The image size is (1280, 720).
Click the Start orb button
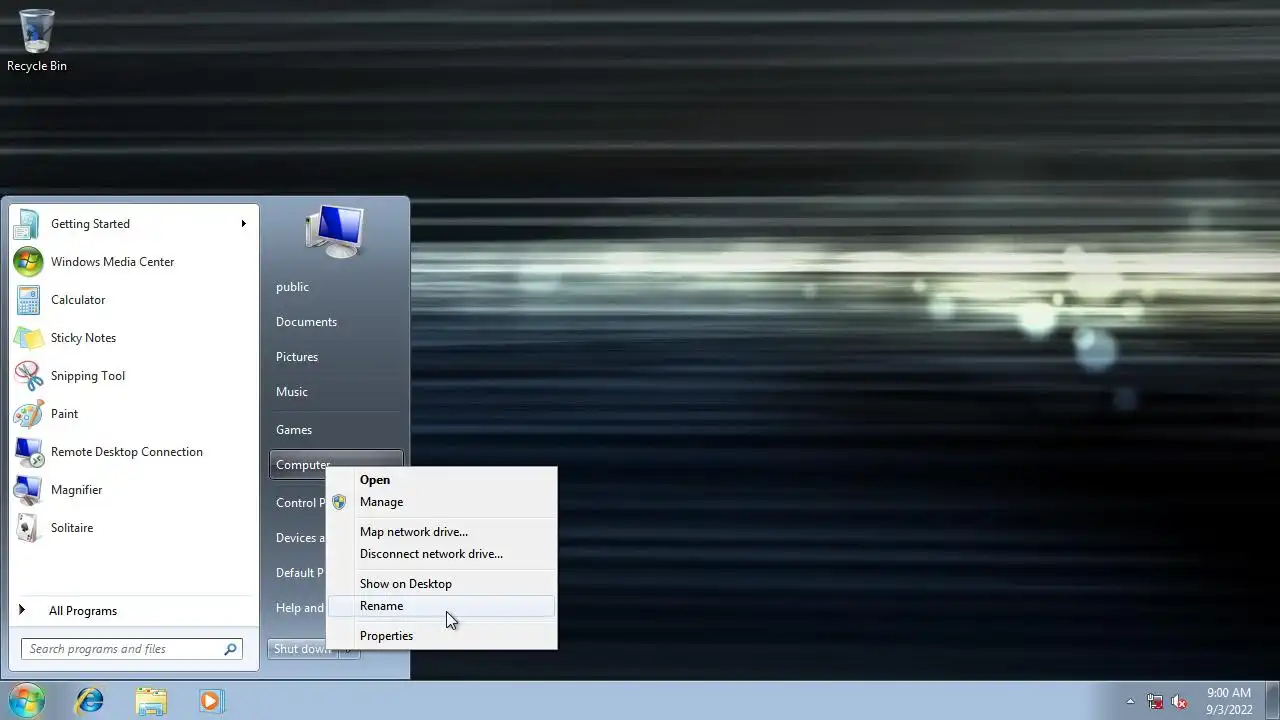pyautogui.click(x=27, y=700)
